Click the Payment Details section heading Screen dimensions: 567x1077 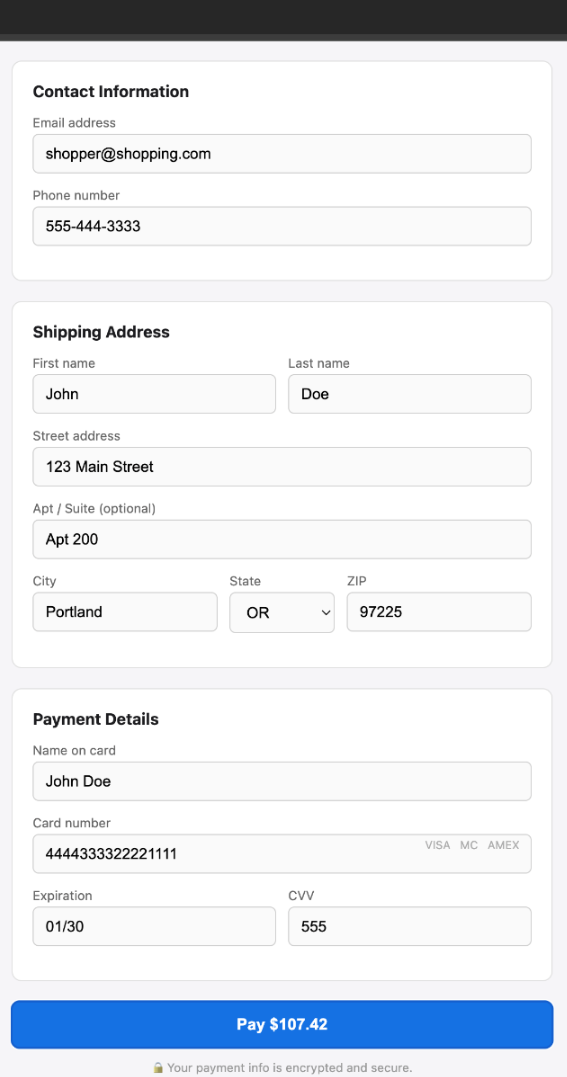96,719
